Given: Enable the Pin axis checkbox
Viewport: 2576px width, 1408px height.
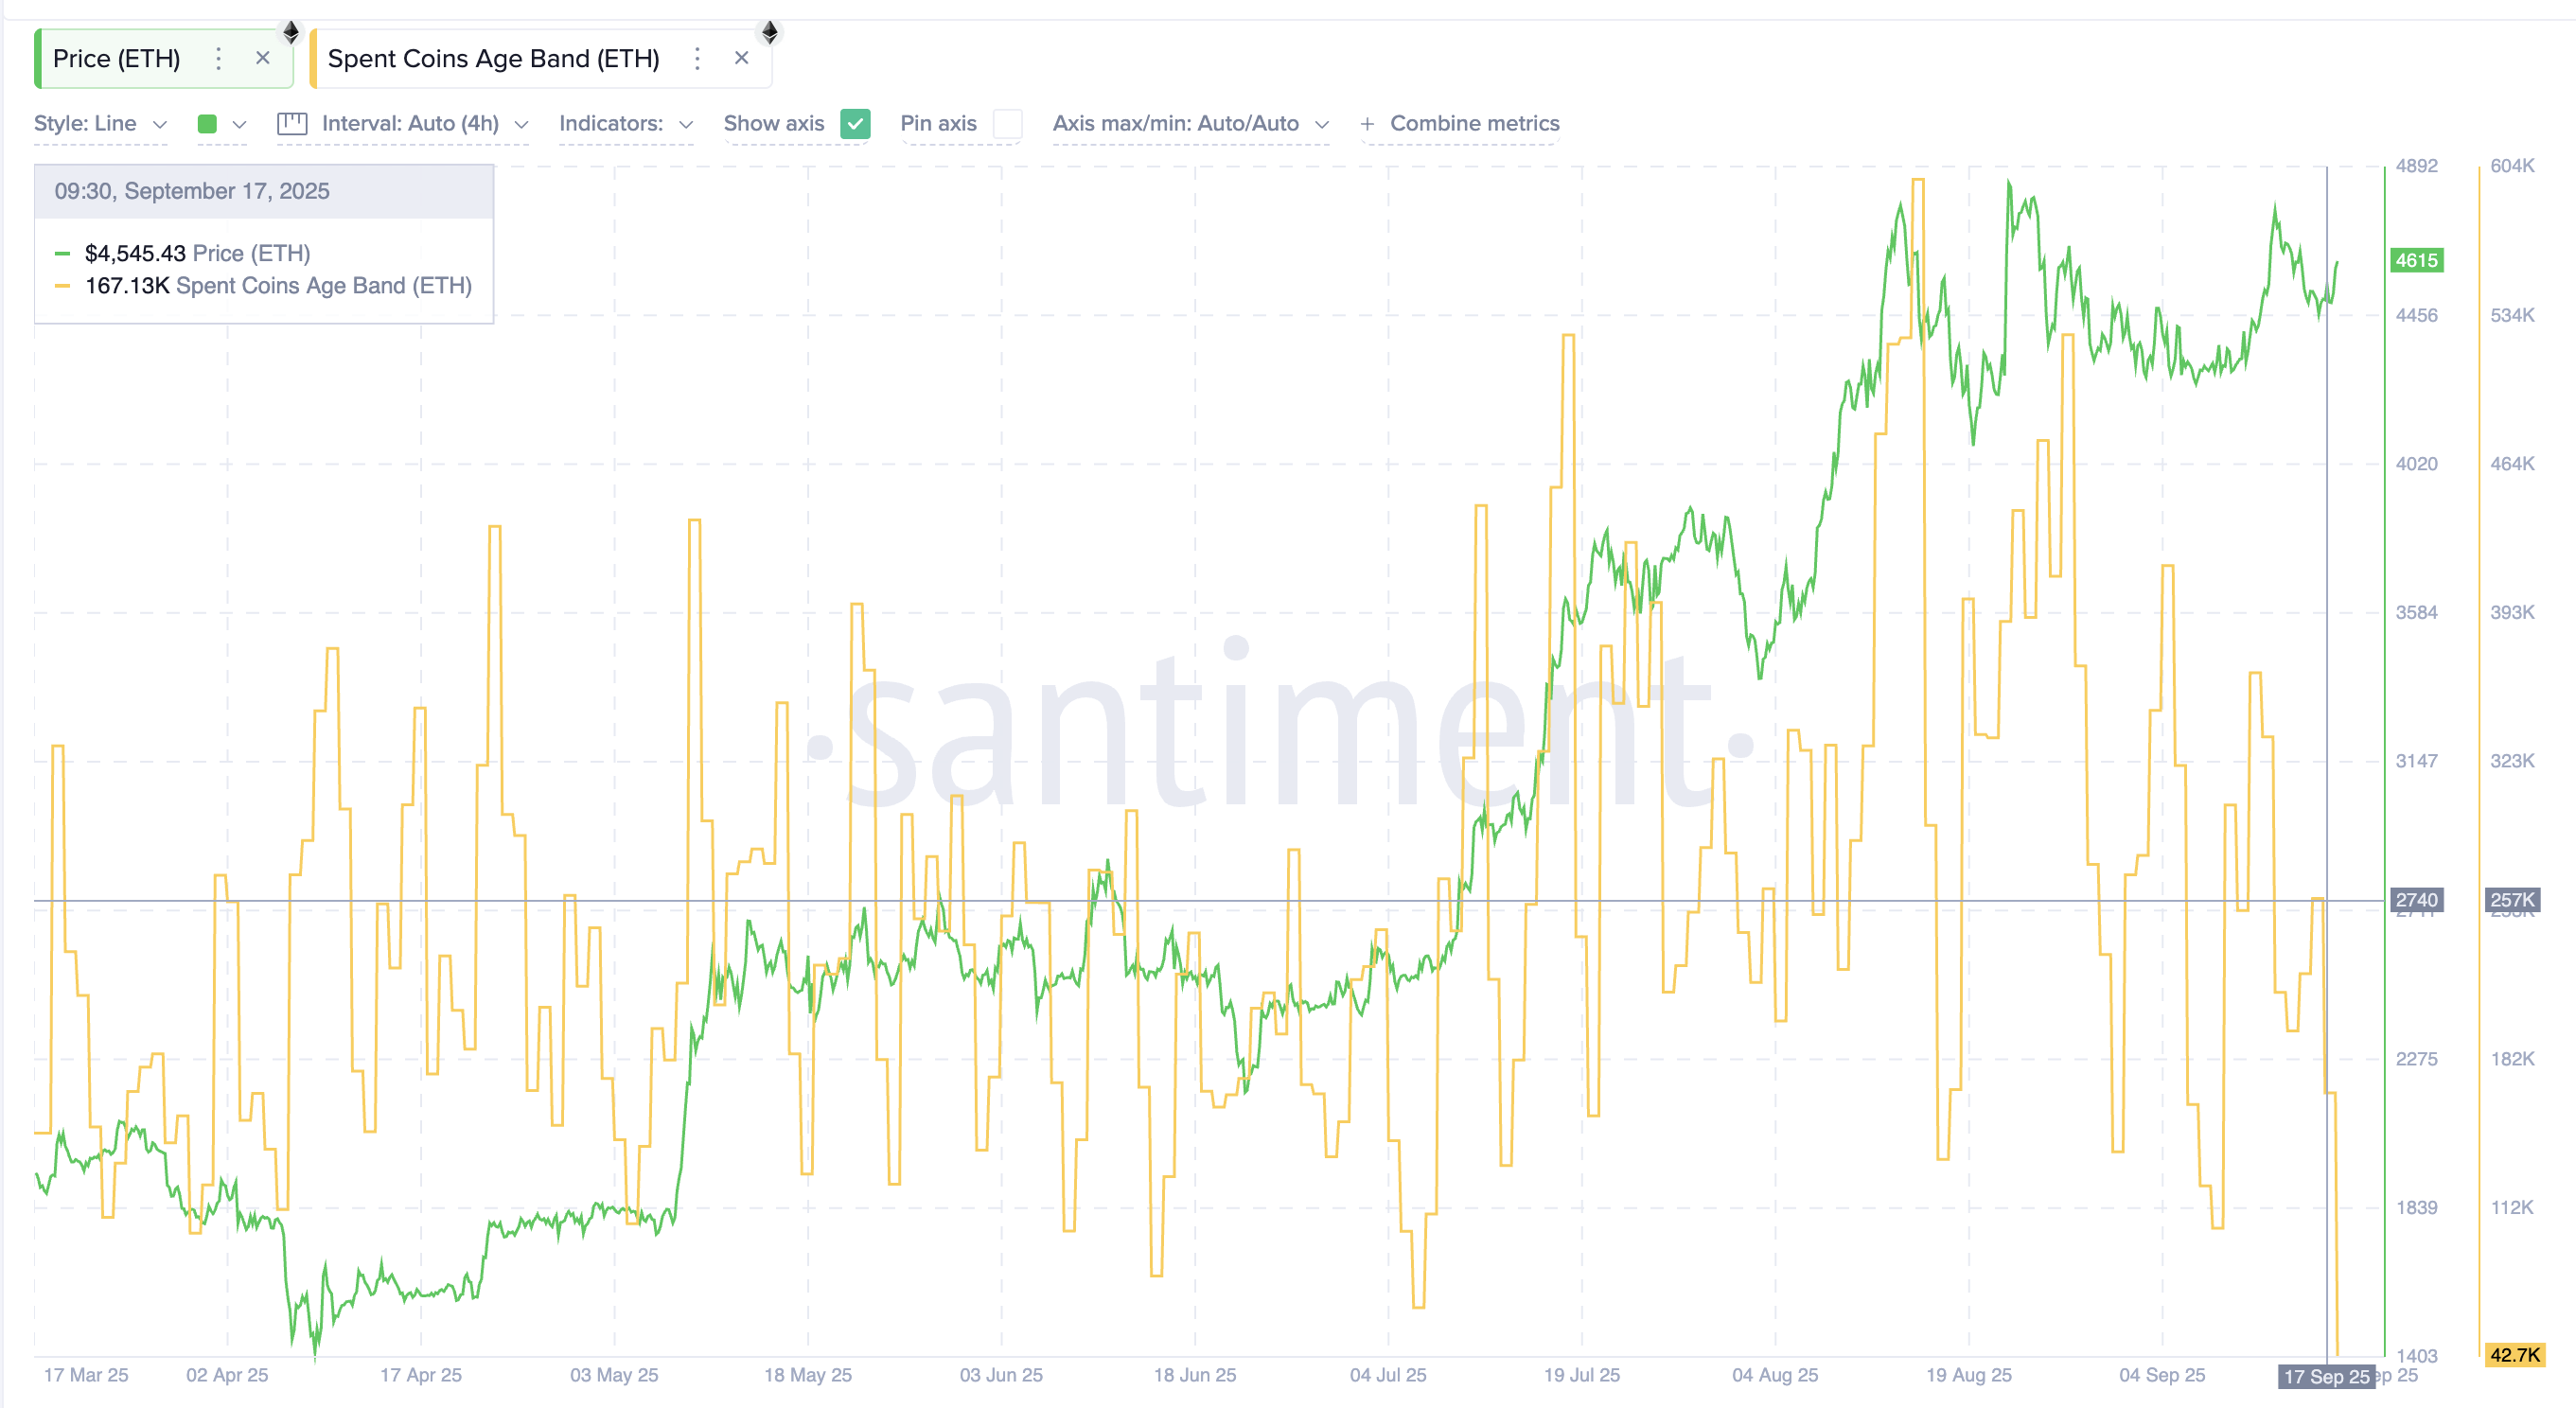Looking at the screenshot, I should tap(1010, 124).
